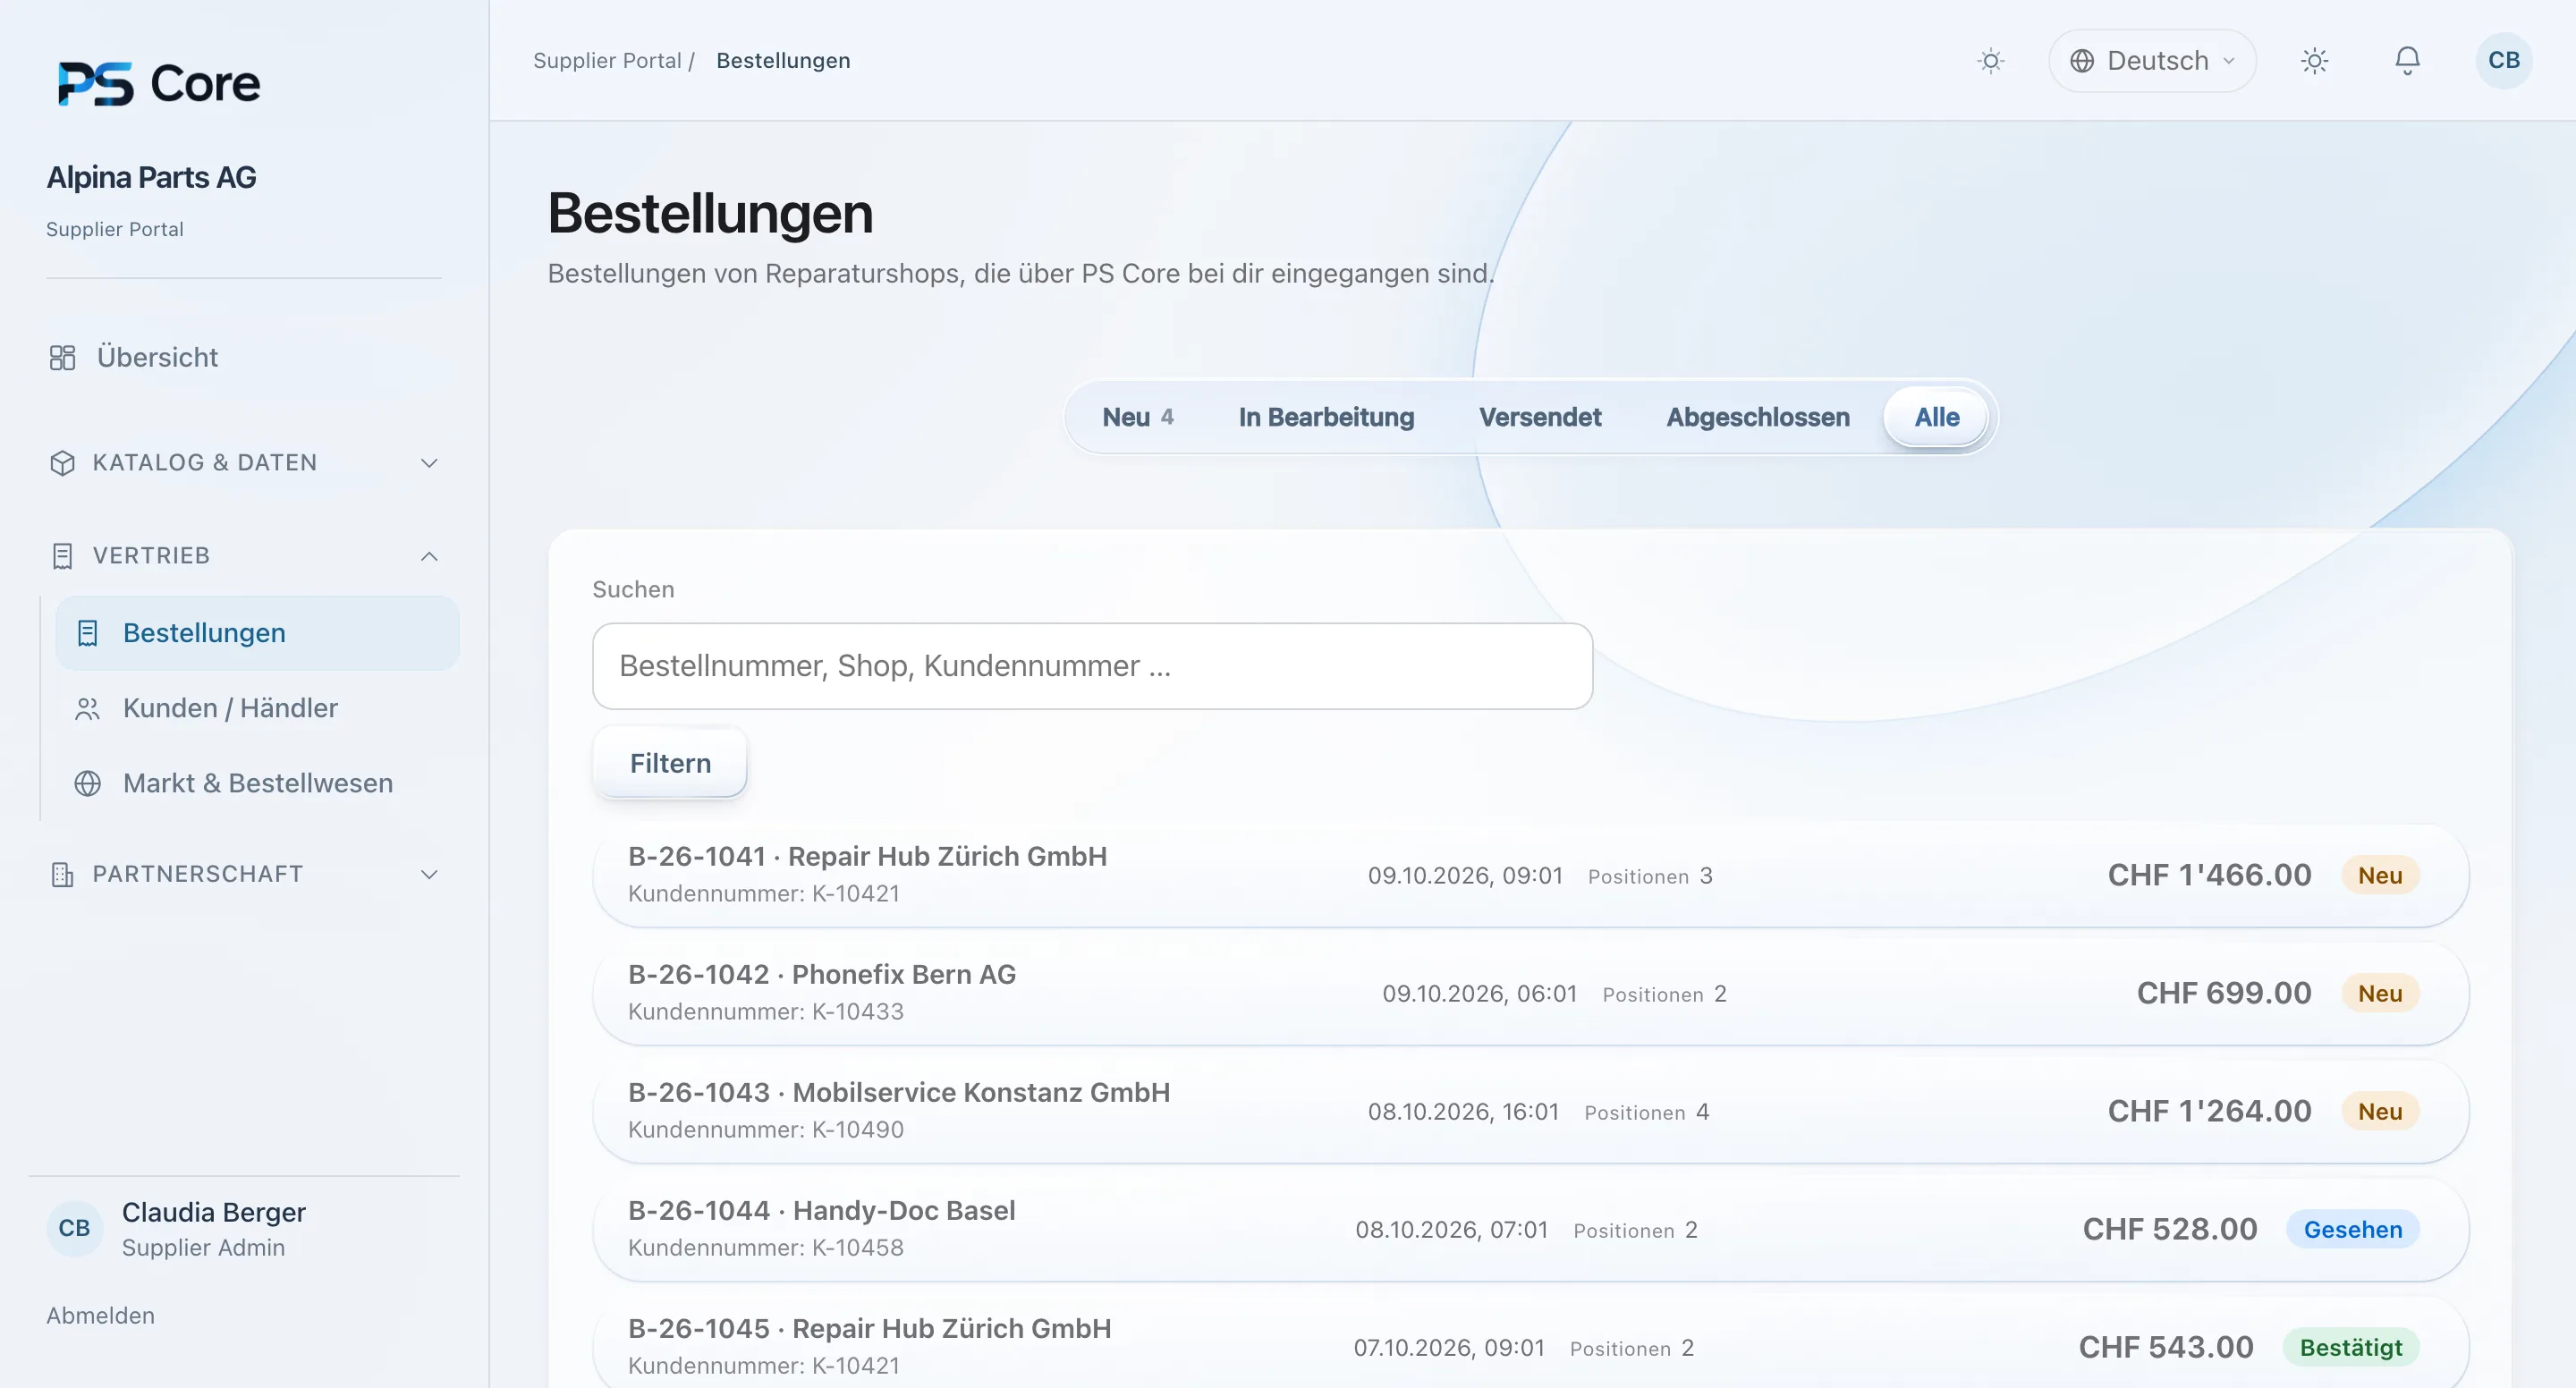Open order B-26-1041 Repair Hub Zürich GmbH
The width and height of the screenshot is (2576, 1388).
coord(1530,875)
